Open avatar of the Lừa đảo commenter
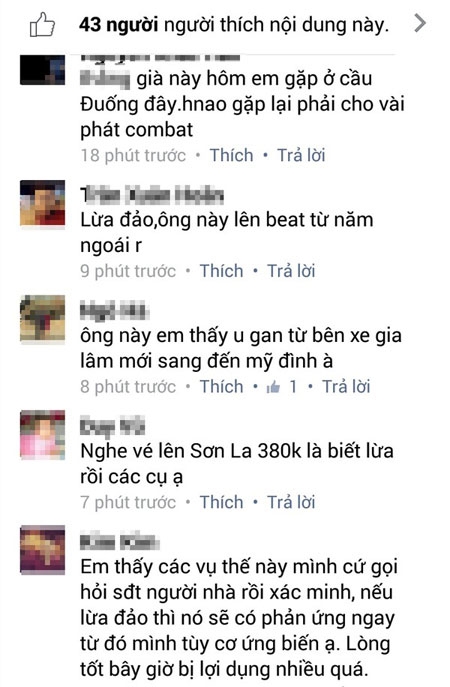 coord(43,203)
